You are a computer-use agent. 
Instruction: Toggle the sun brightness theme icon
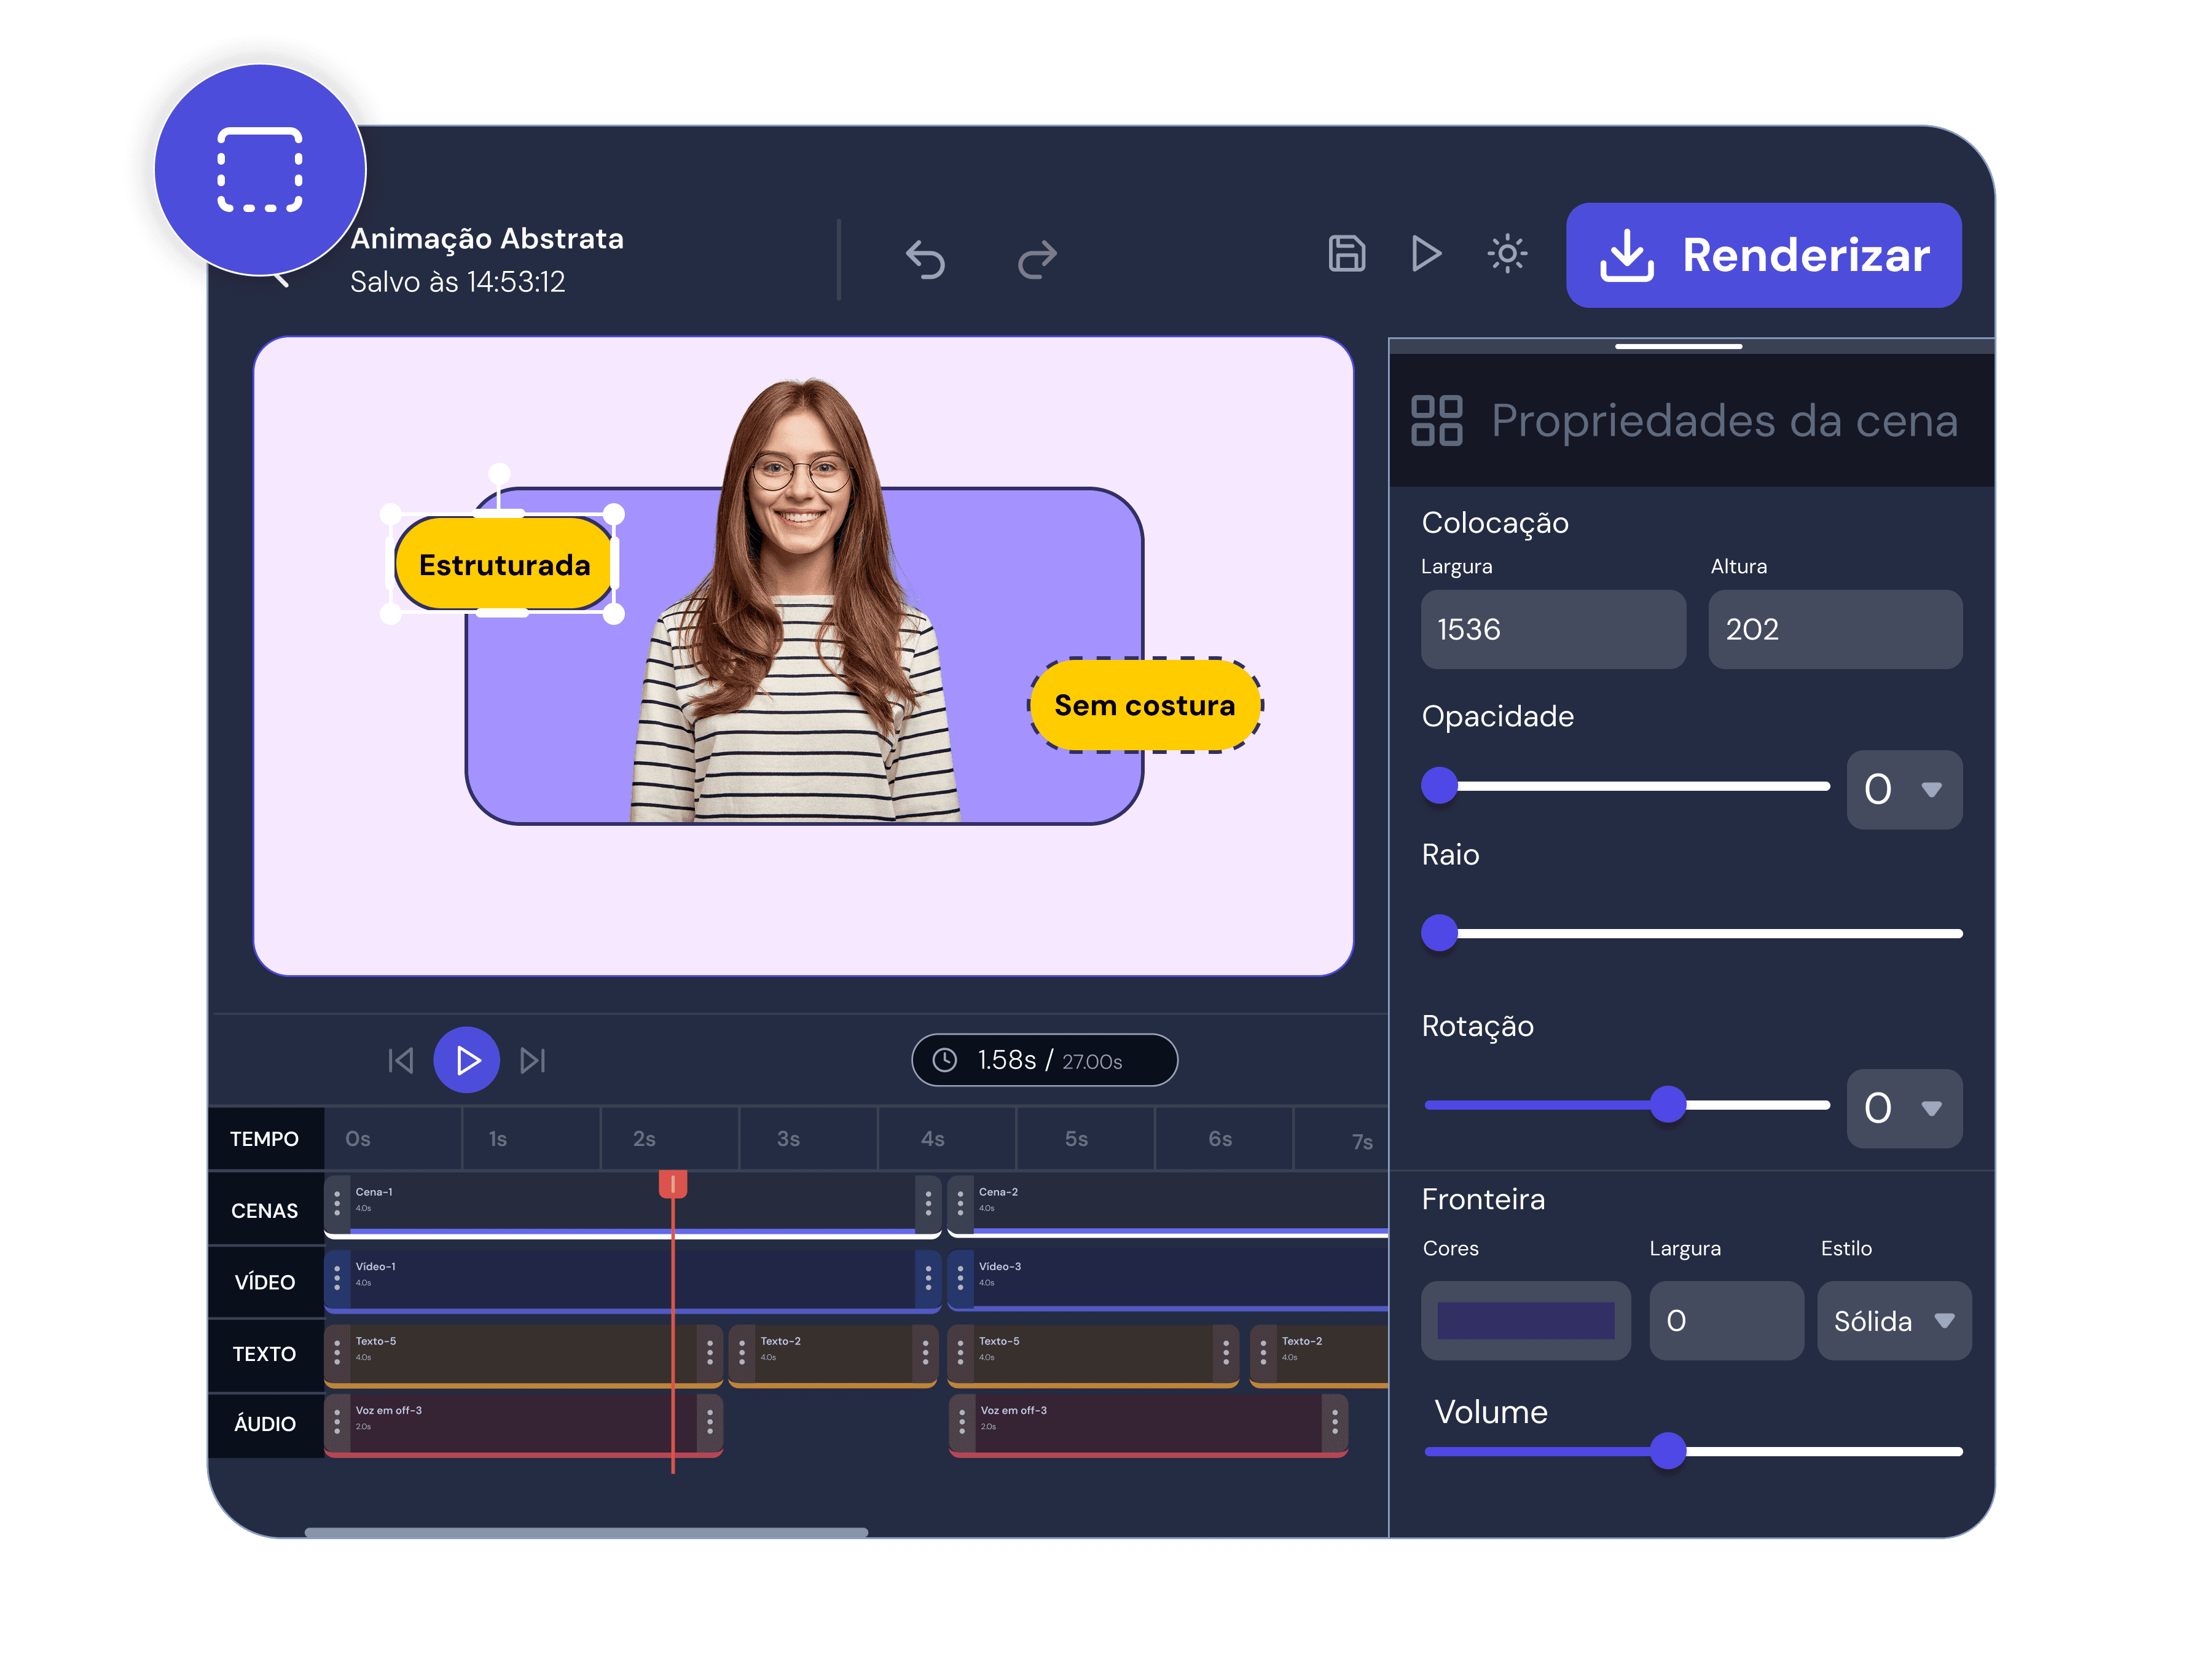1507,253
